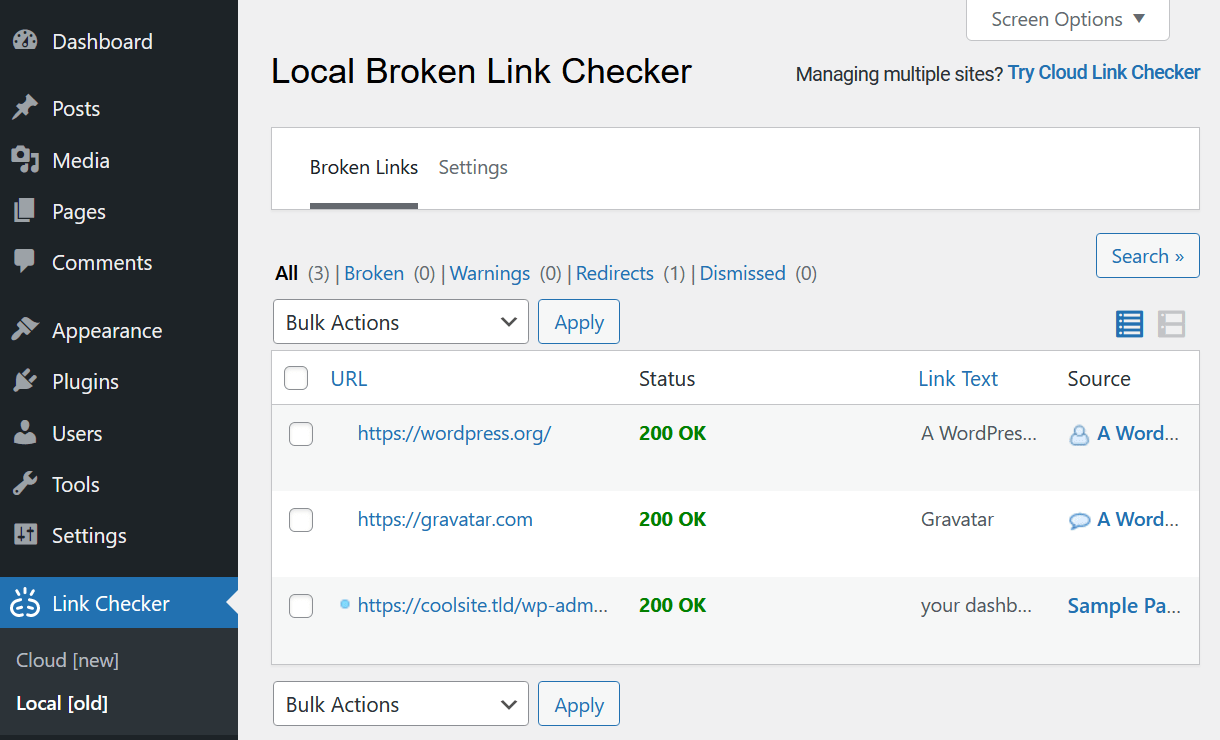The image size is (1220, 740).
Task: Click the Pages sidebar icon
Action: point(25,211)
